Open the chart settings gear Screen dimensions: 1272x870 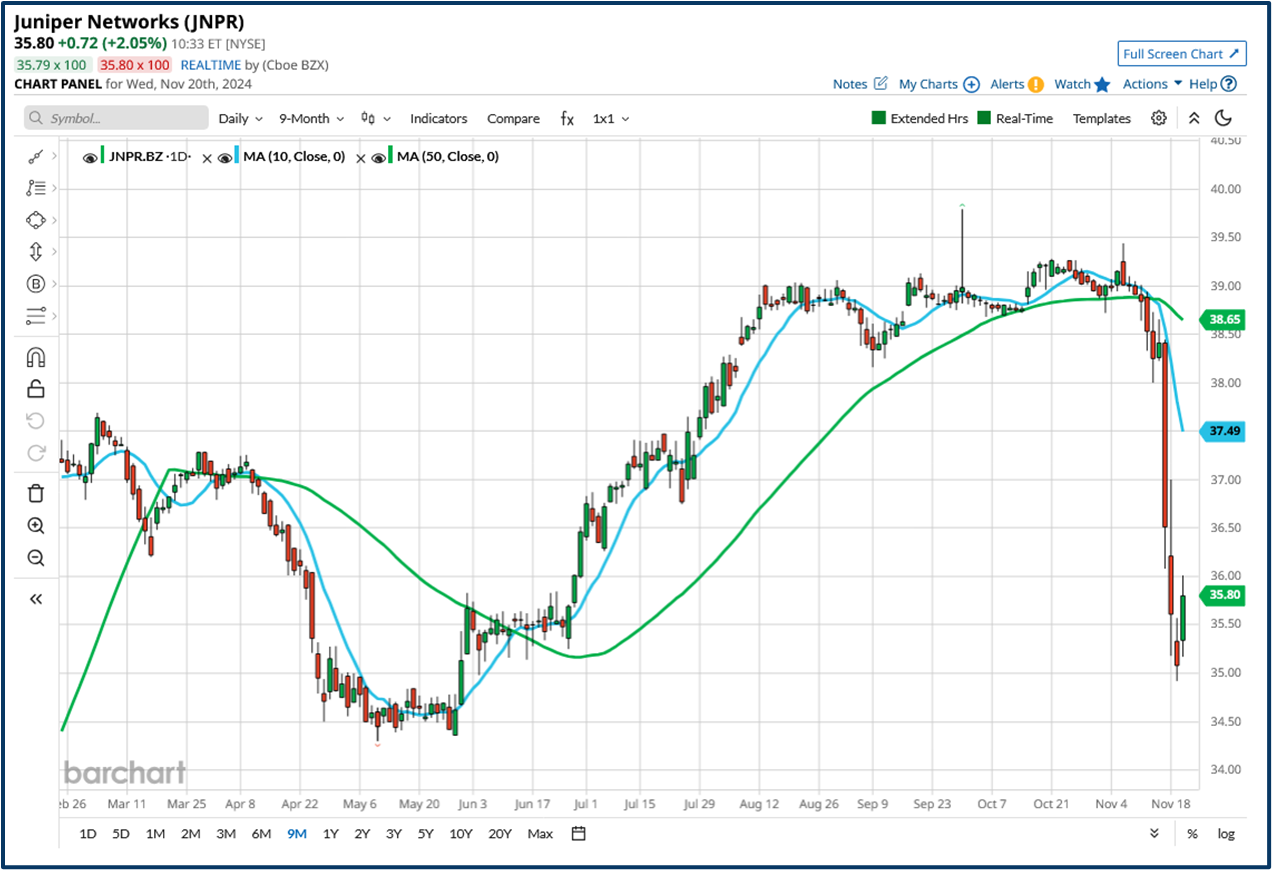(1158, 117)
